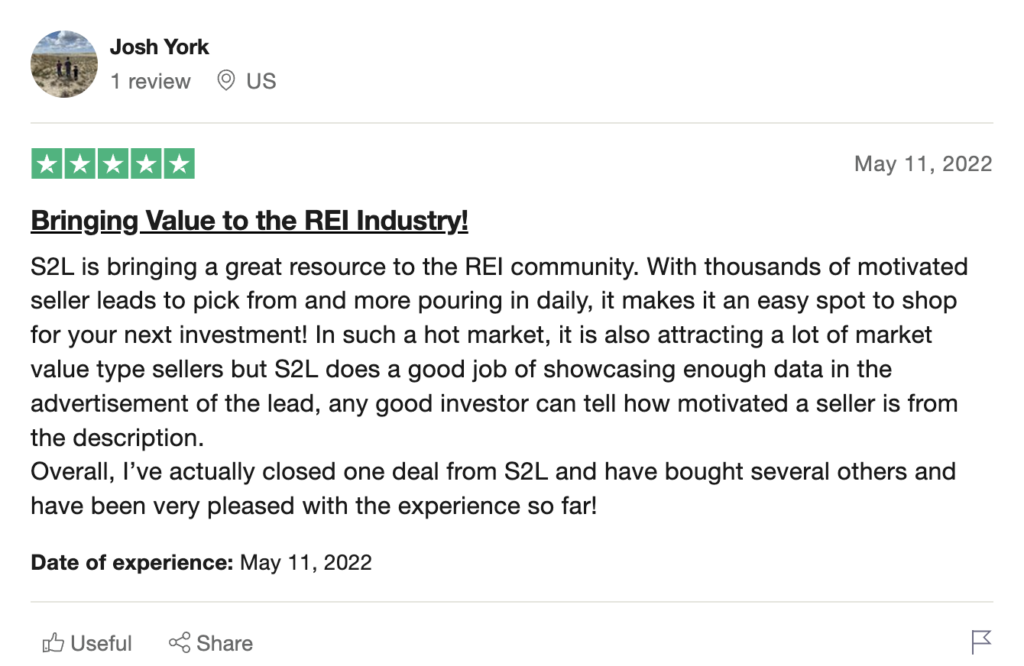Click the "Date of experience:" label
This screenshot has width=1024, height=666.
131,562
